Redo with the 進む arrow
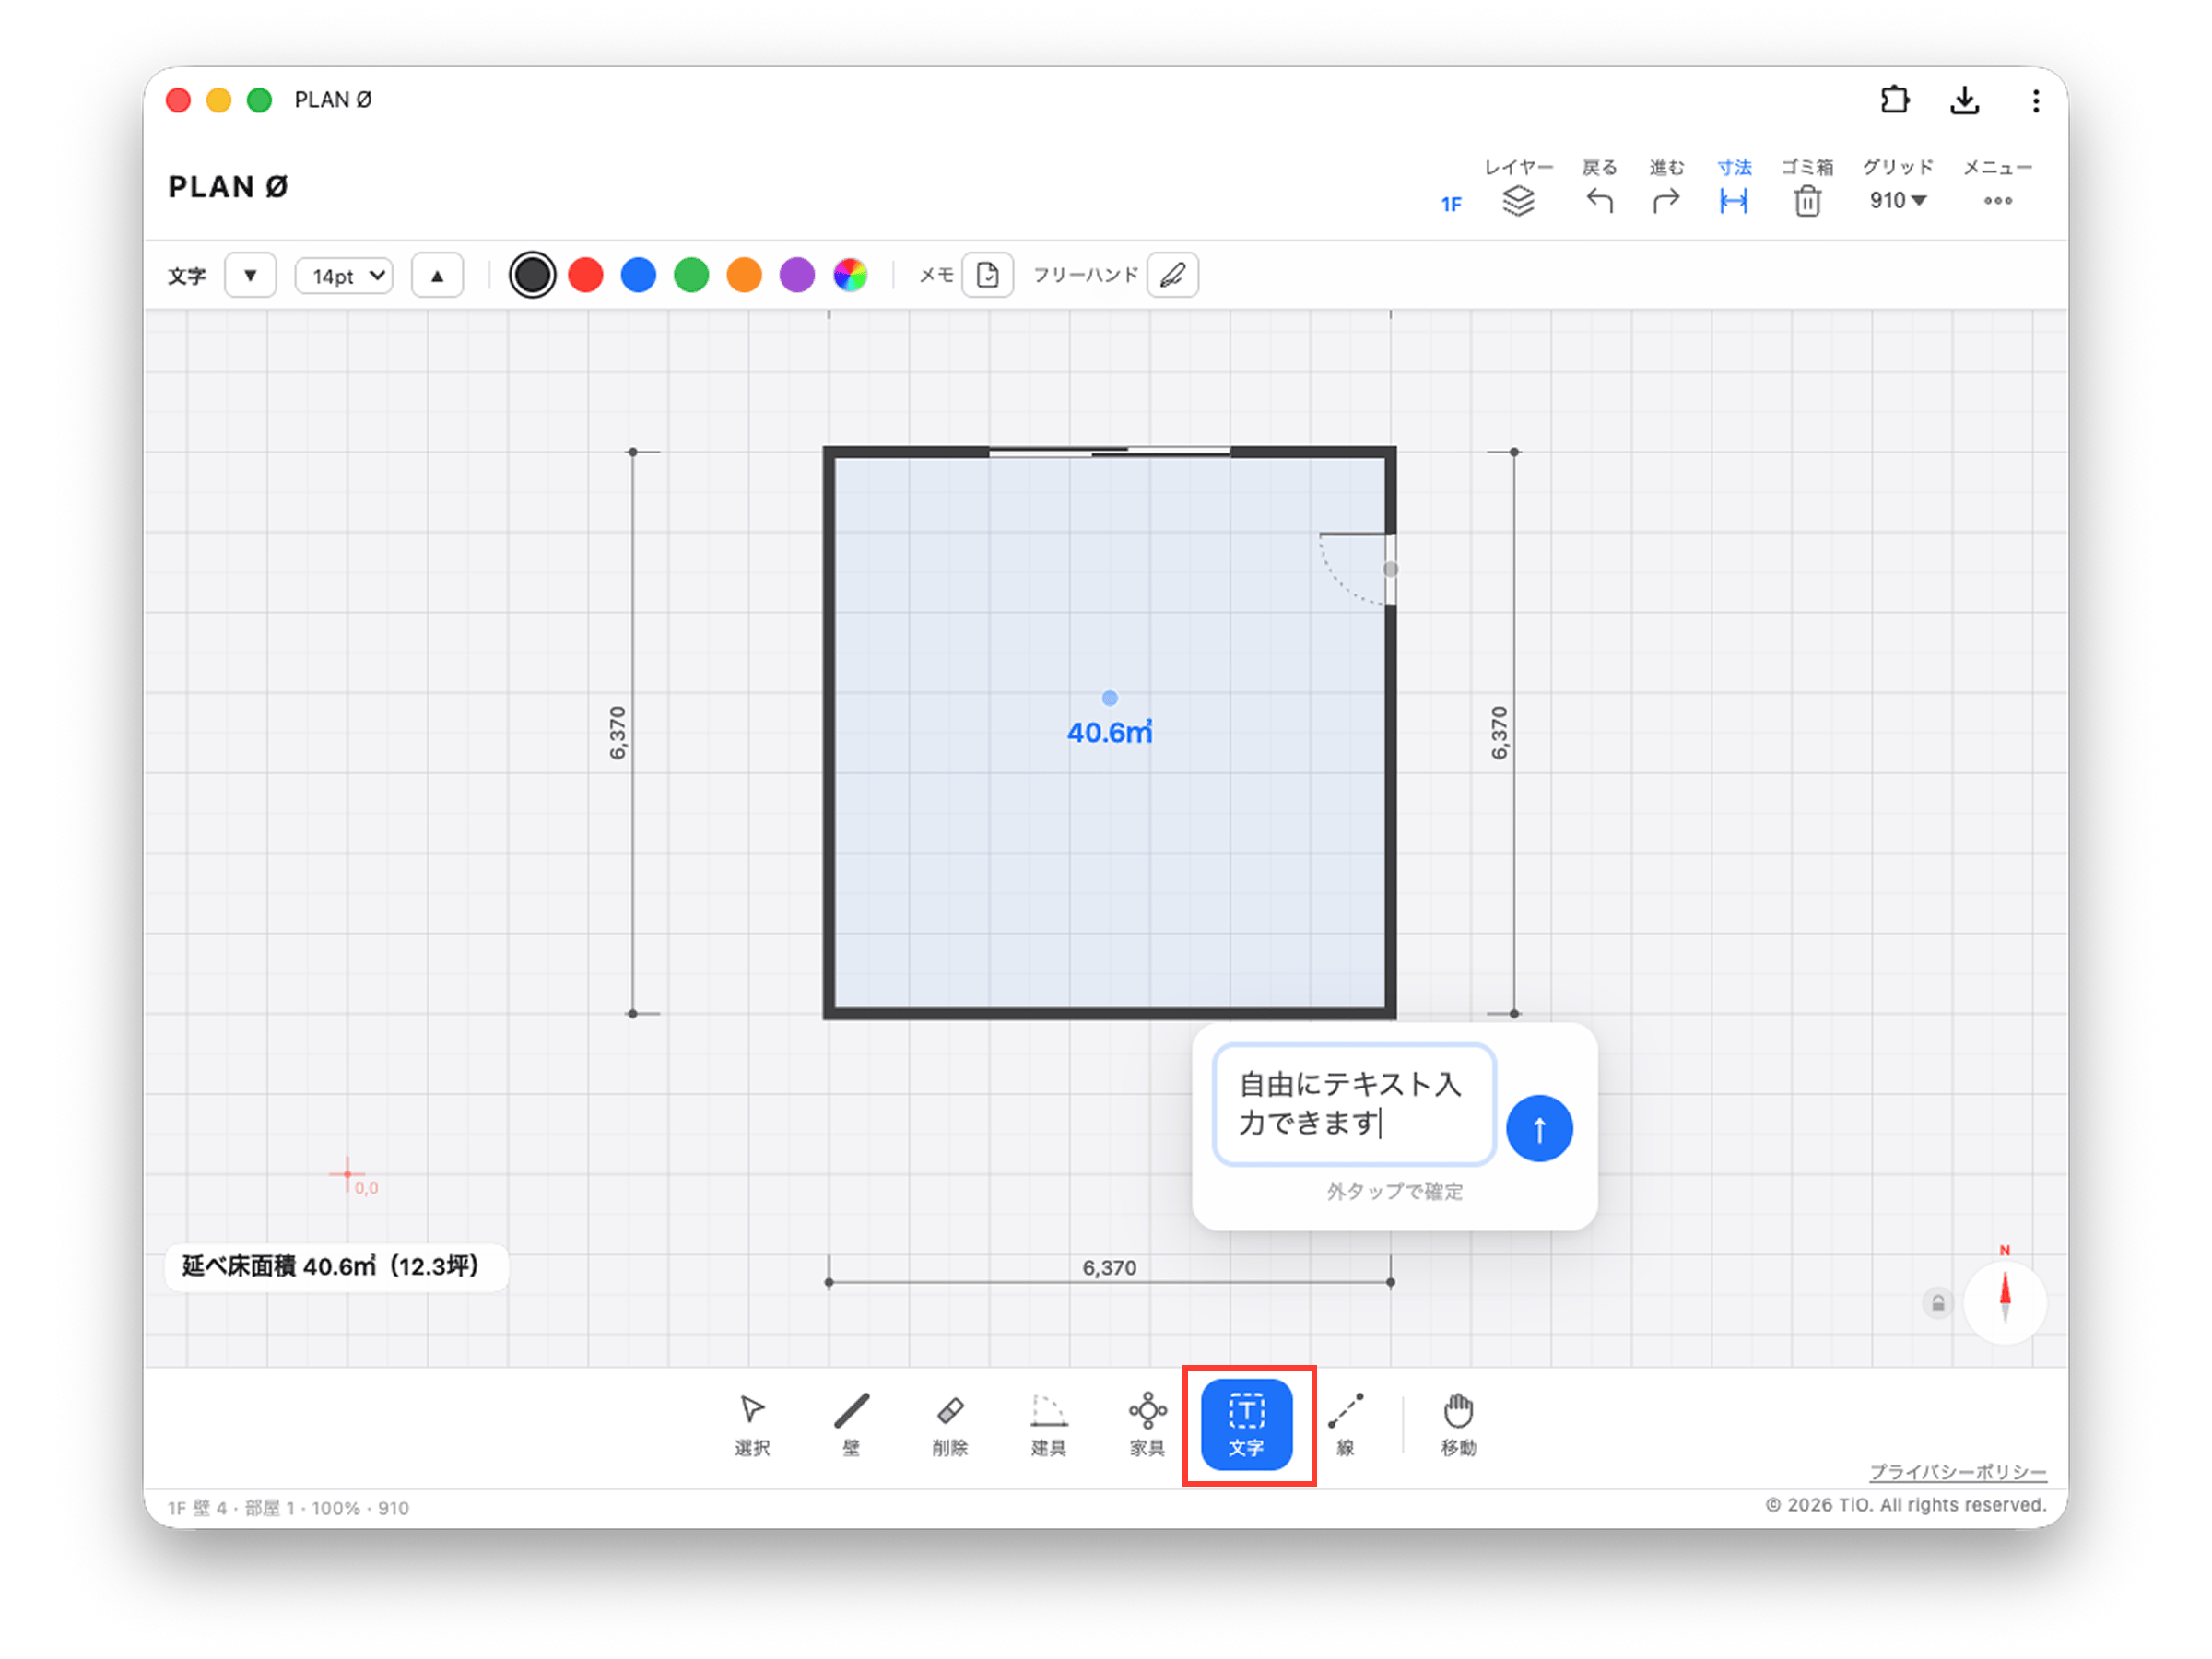Image resolution: width=2212 pixels, height=1659 pixels. 1666,188
